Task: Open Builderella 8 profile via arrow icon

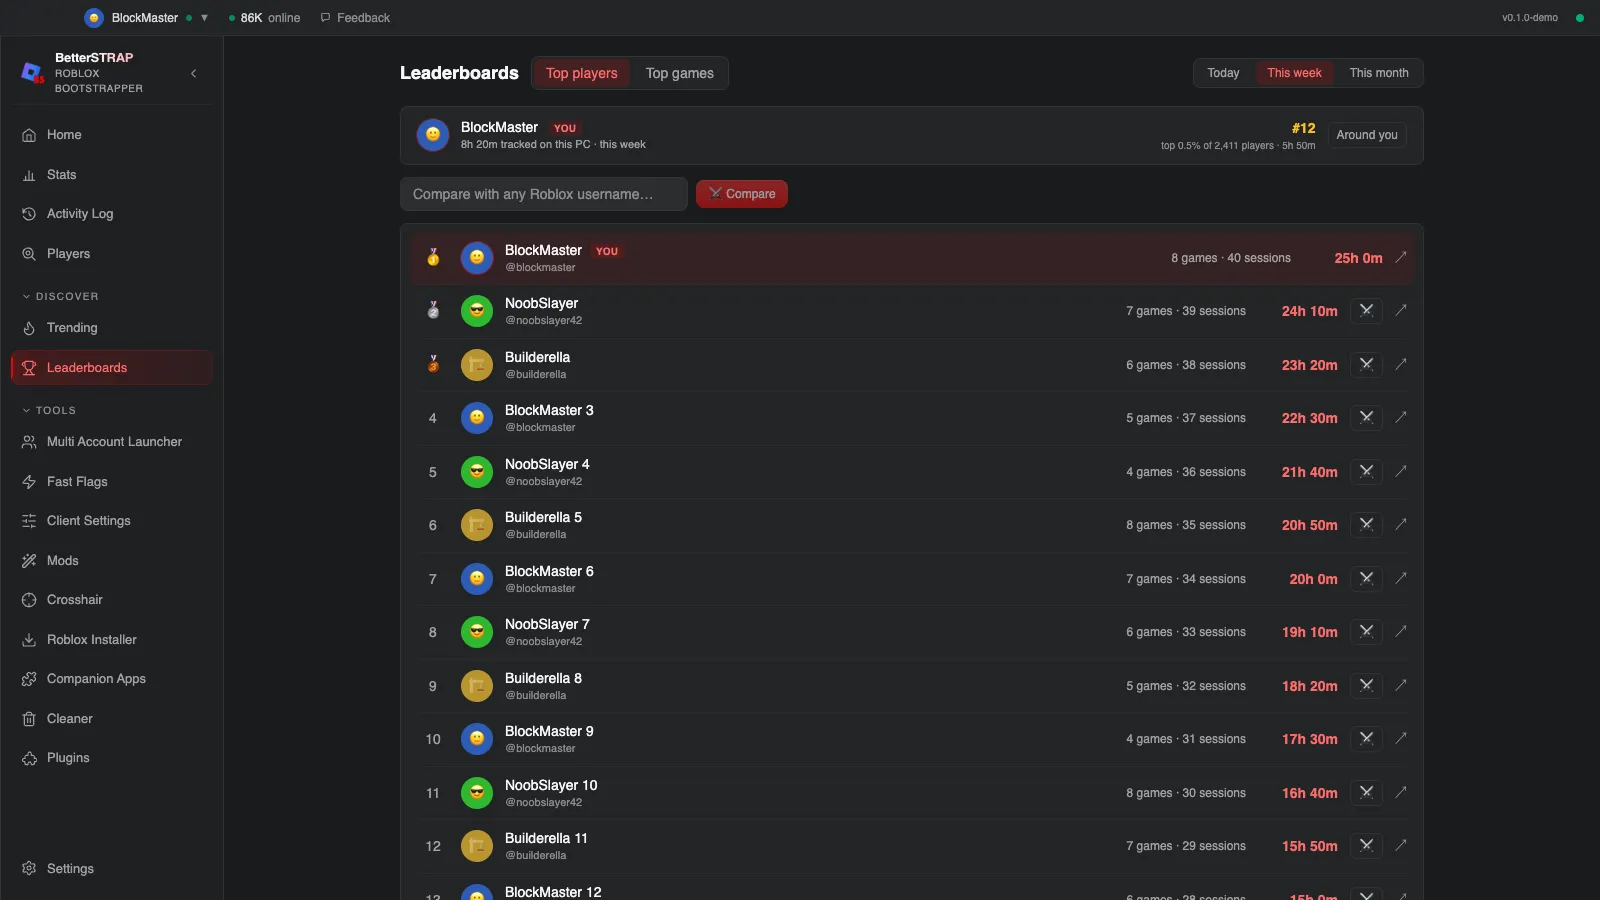Action: 1401,685
